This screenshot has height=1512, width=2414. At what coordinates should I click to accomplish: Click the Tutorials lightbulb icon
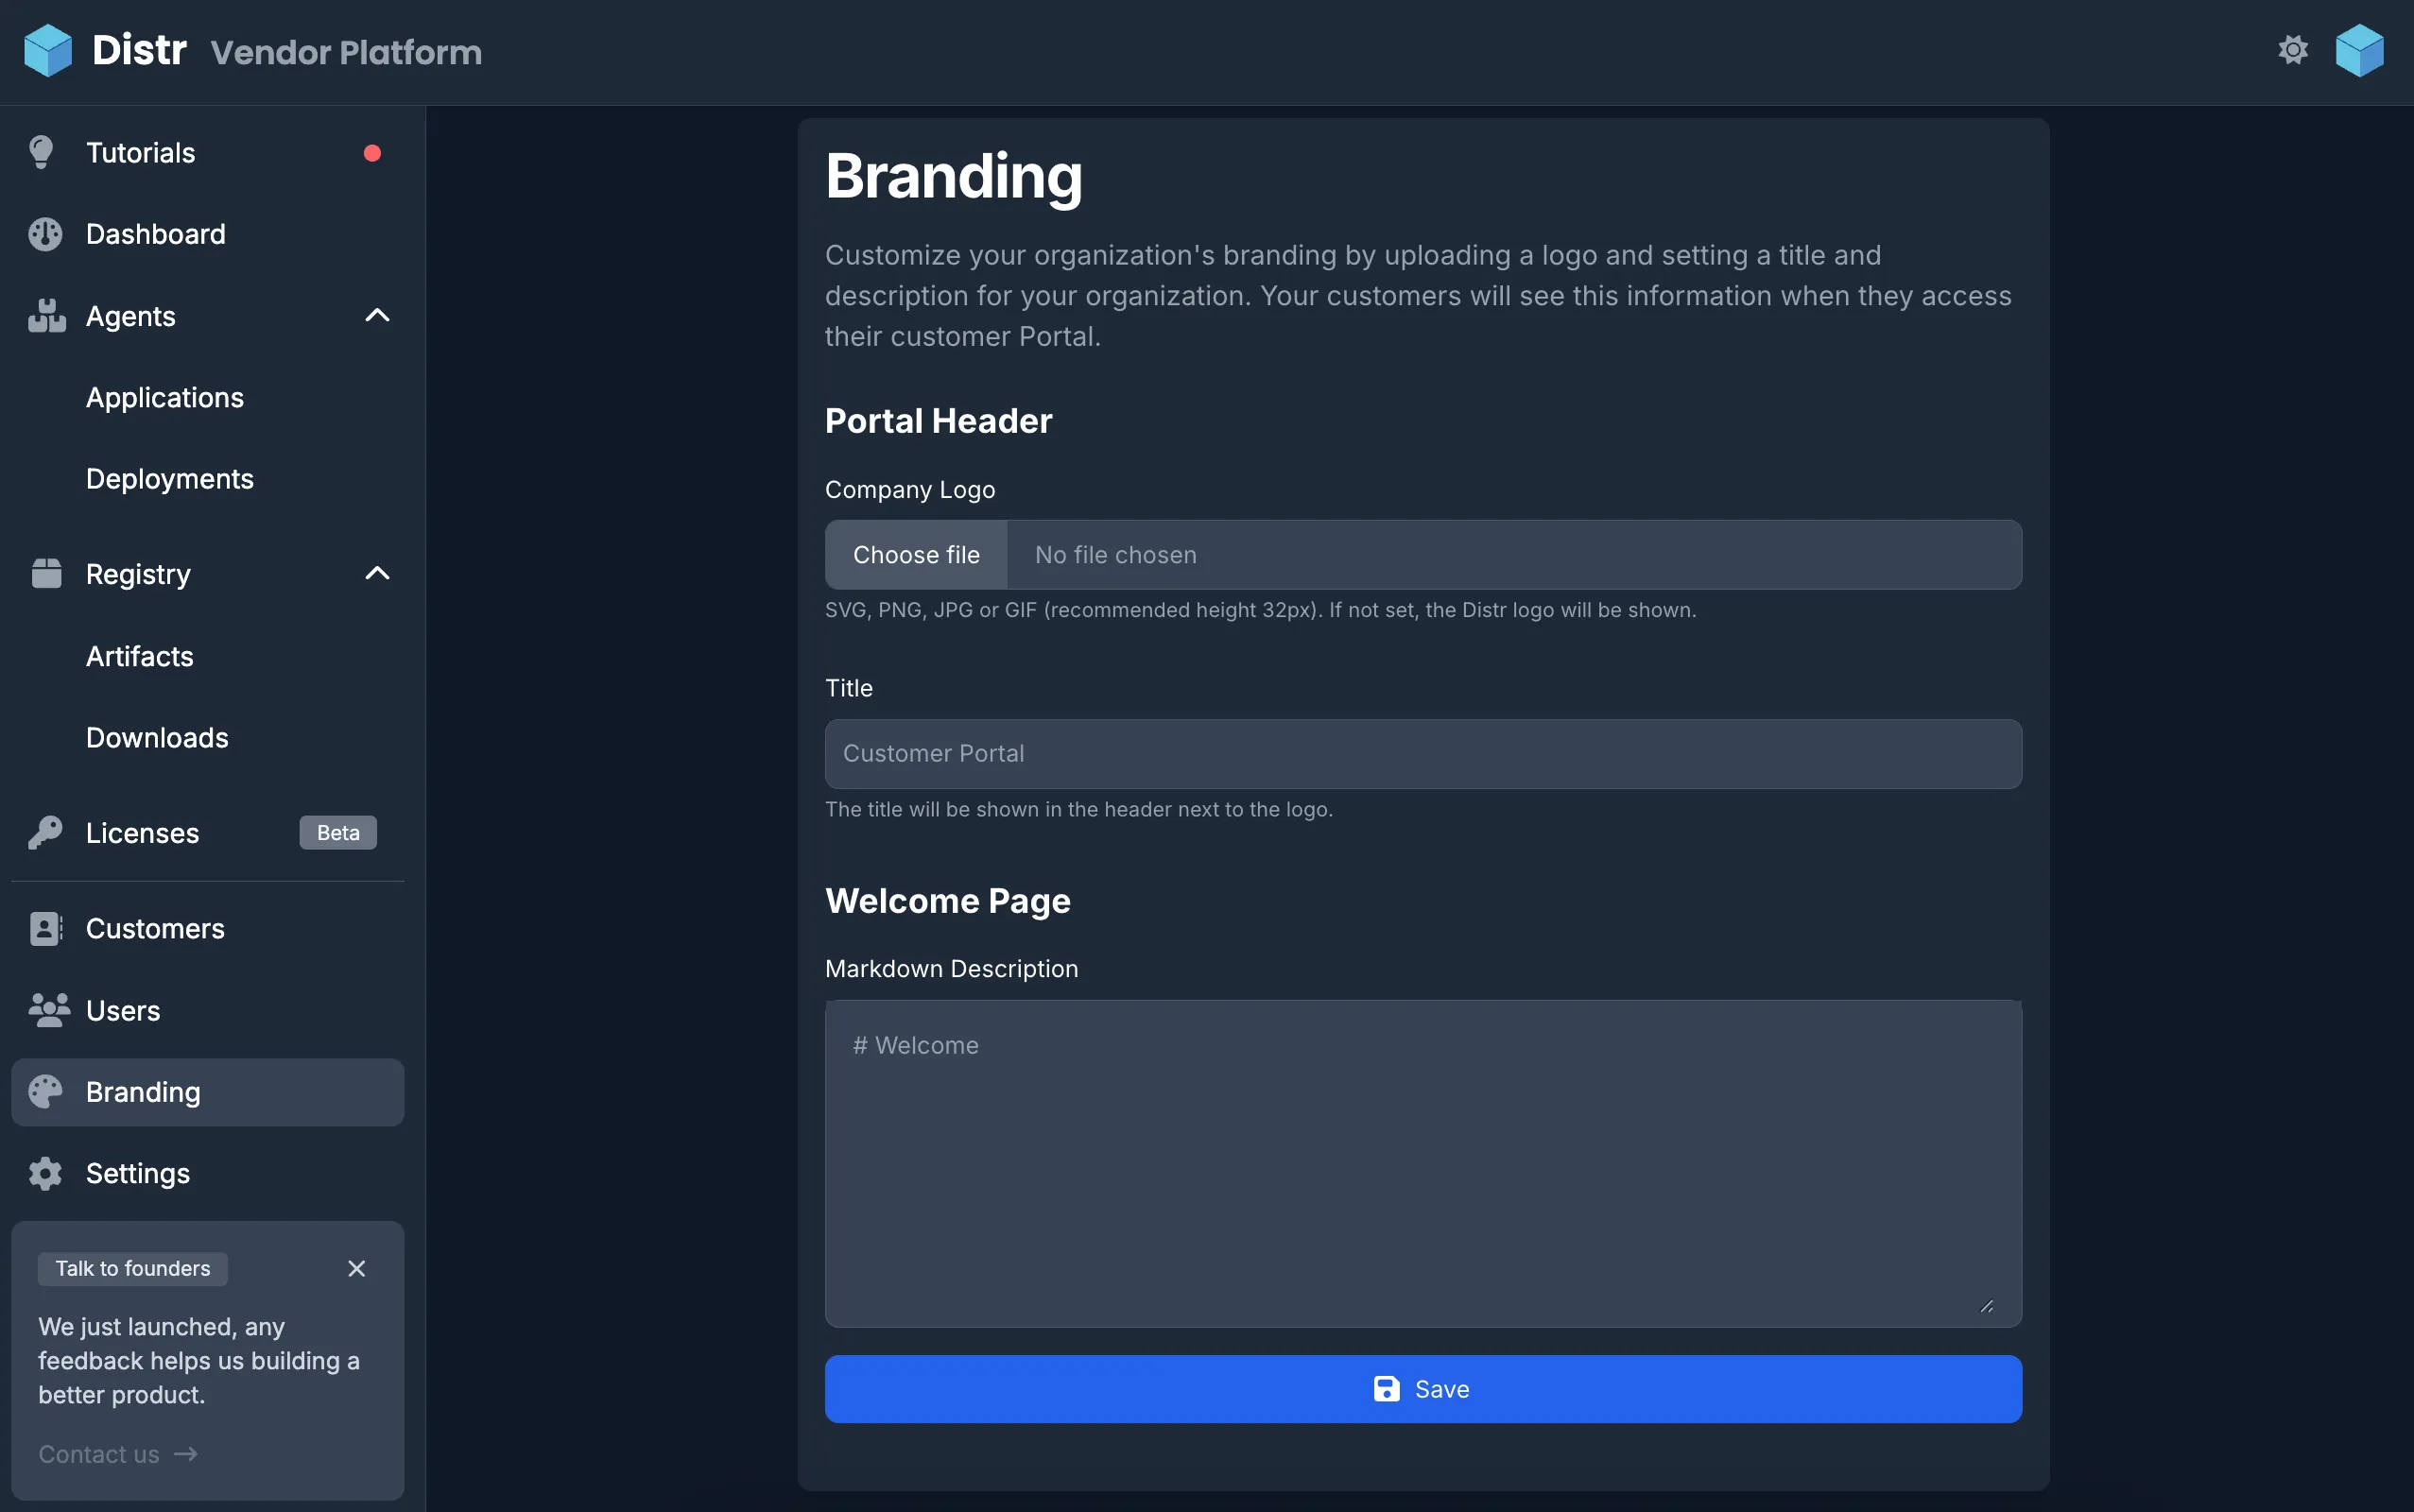pyautogui.click(x=42, y=153)
